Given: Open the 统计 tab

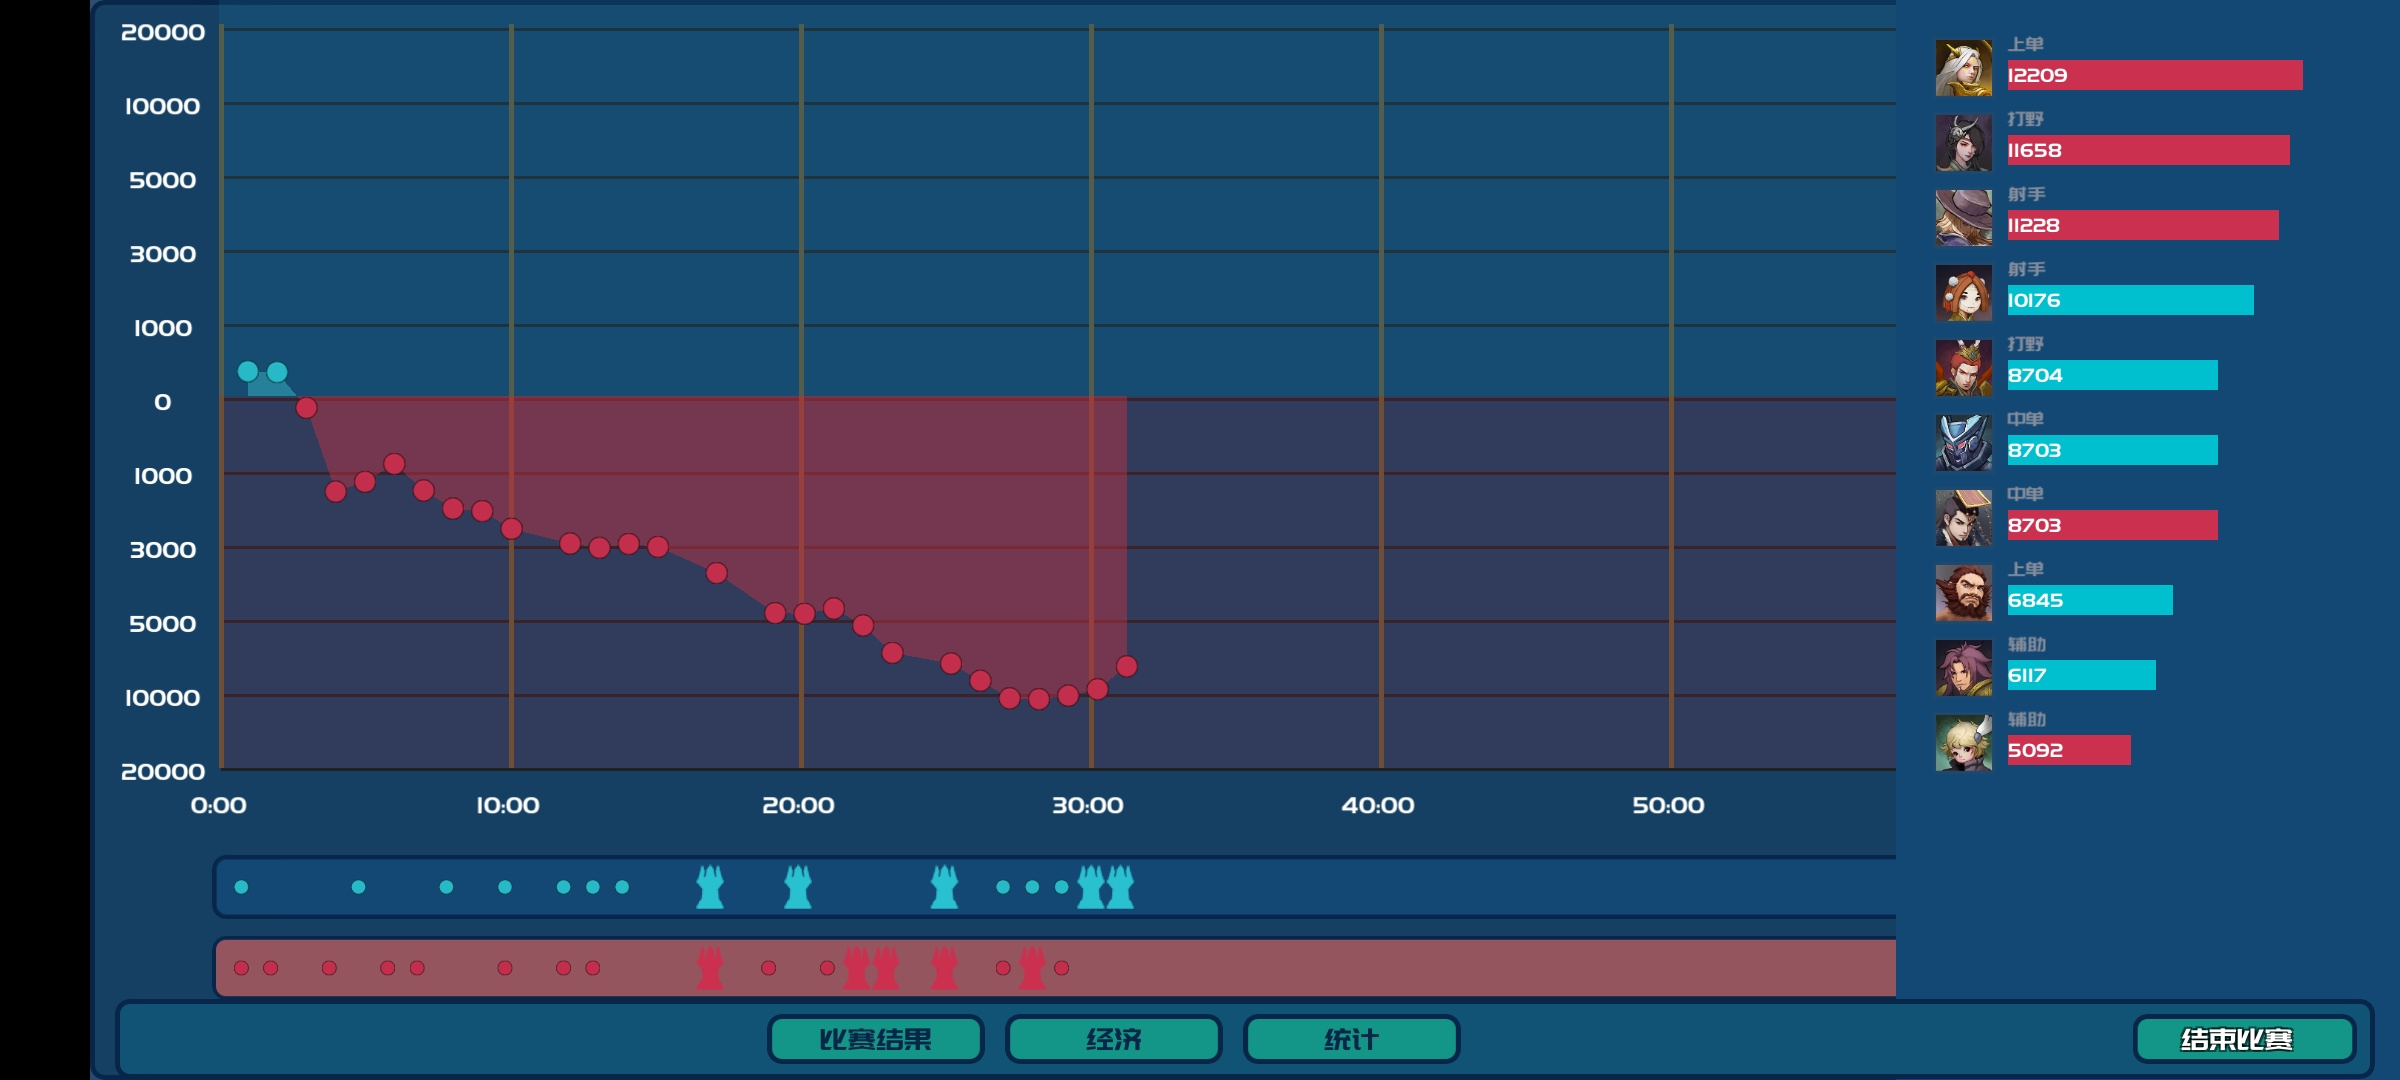Looking at the screenshot, I should pos(1351,1039).
